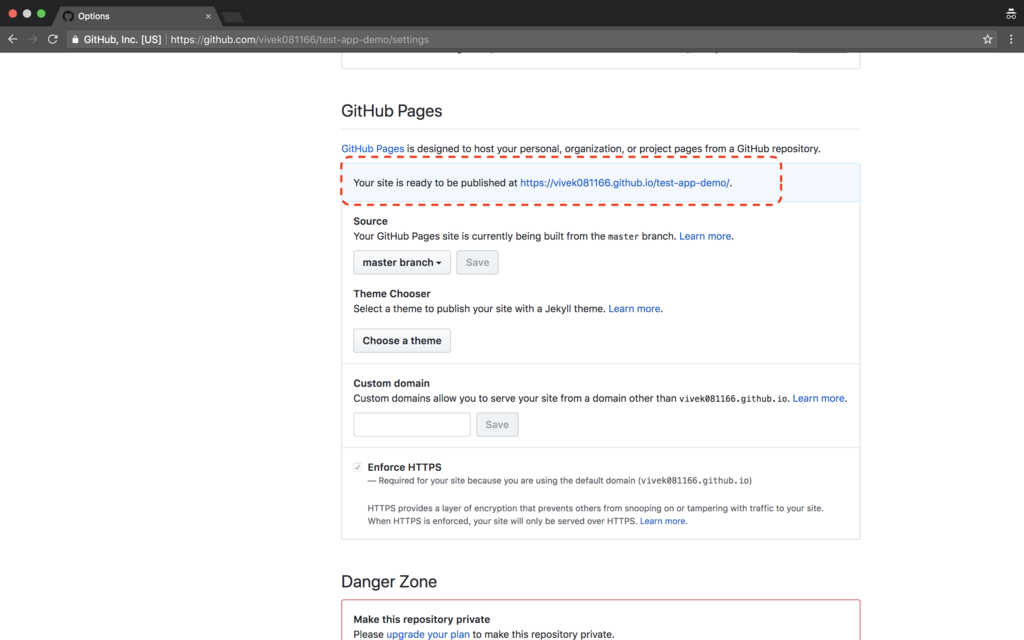Click the Theme Chooser heading
1024x640 pixels.
pyautogui.click(x=392, y=294)
